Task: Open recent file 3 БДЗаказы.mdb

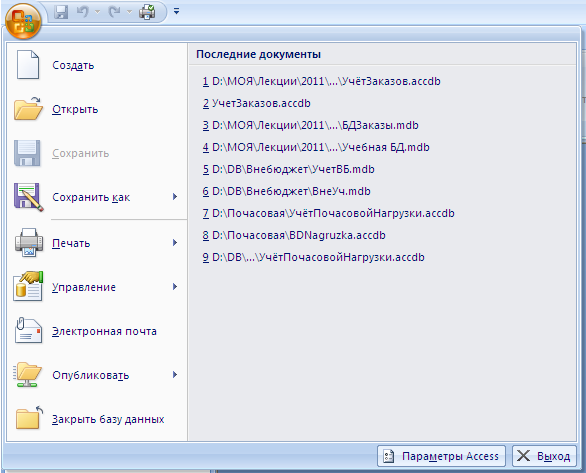Action: (311, 125)
